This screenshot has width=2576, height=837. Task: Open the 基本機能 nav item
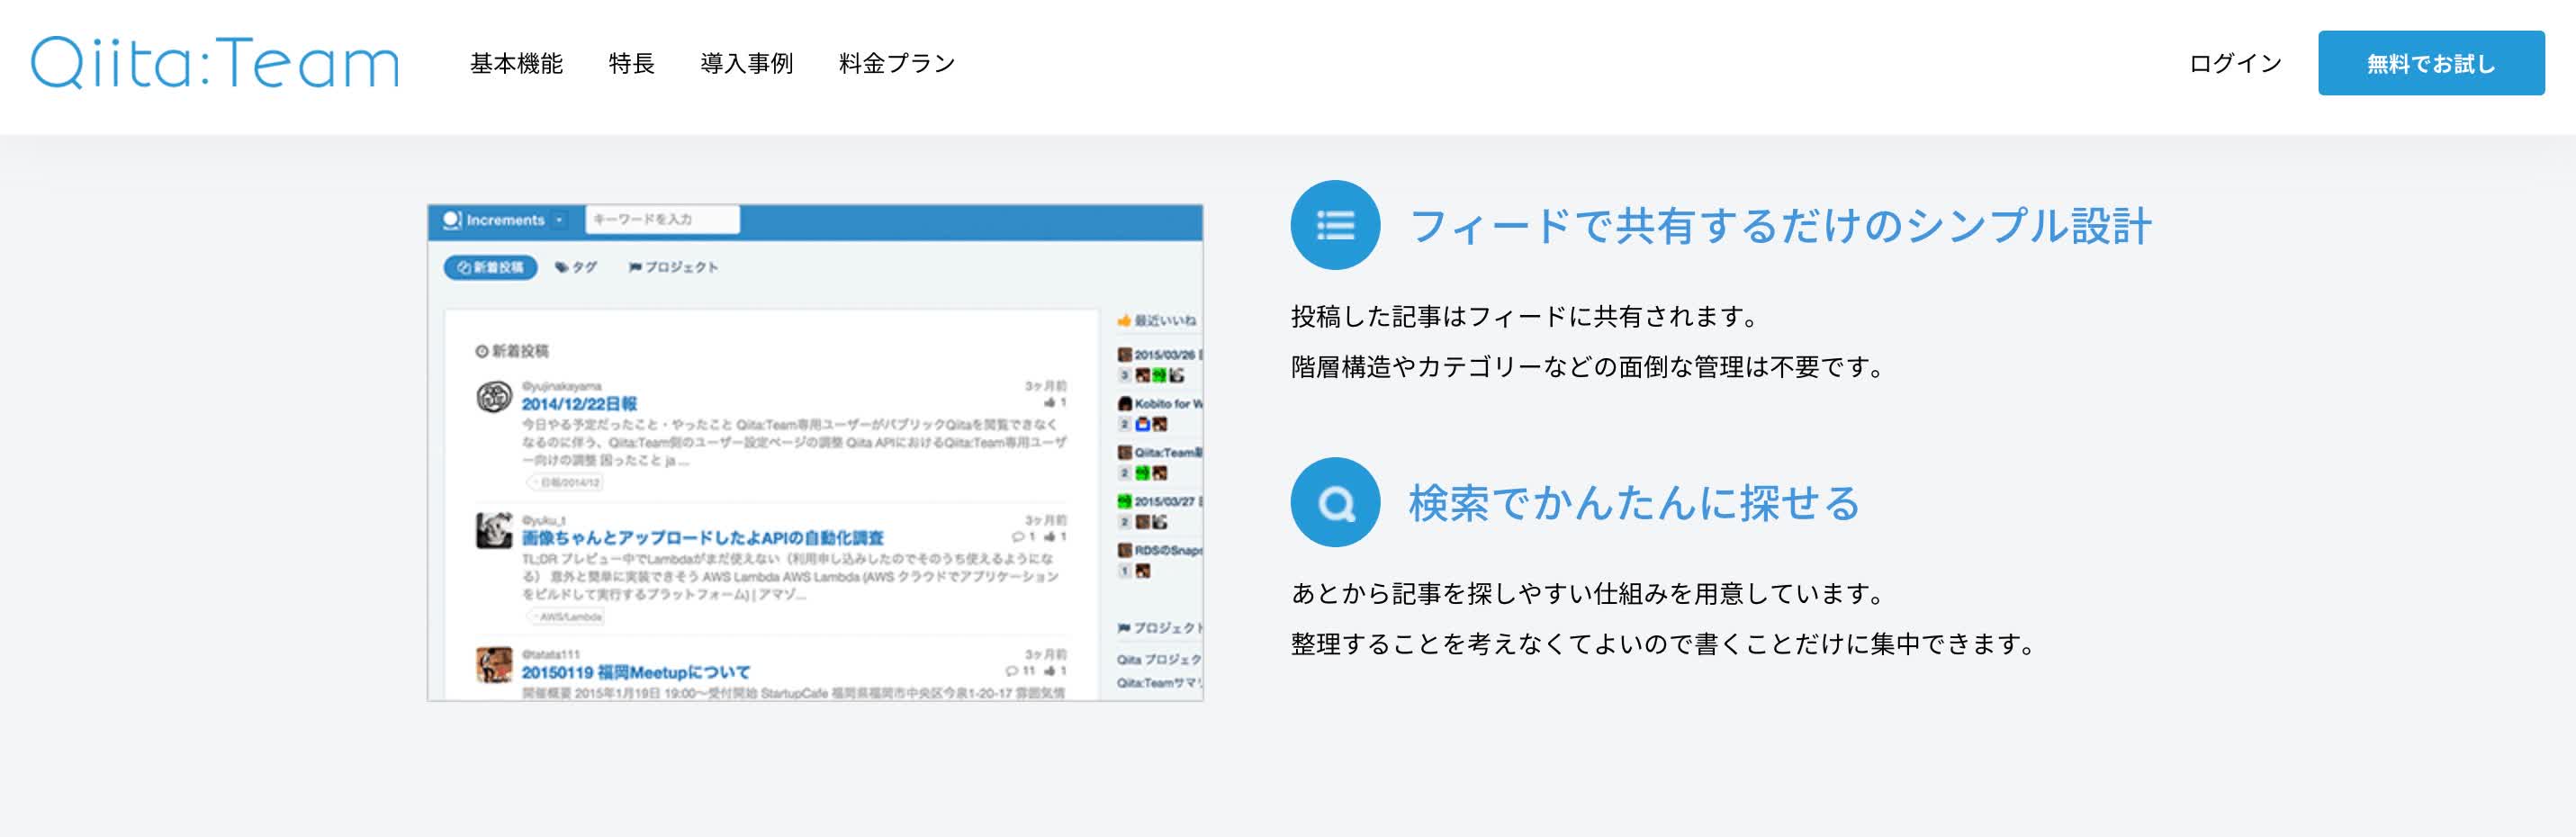[516, 63]
